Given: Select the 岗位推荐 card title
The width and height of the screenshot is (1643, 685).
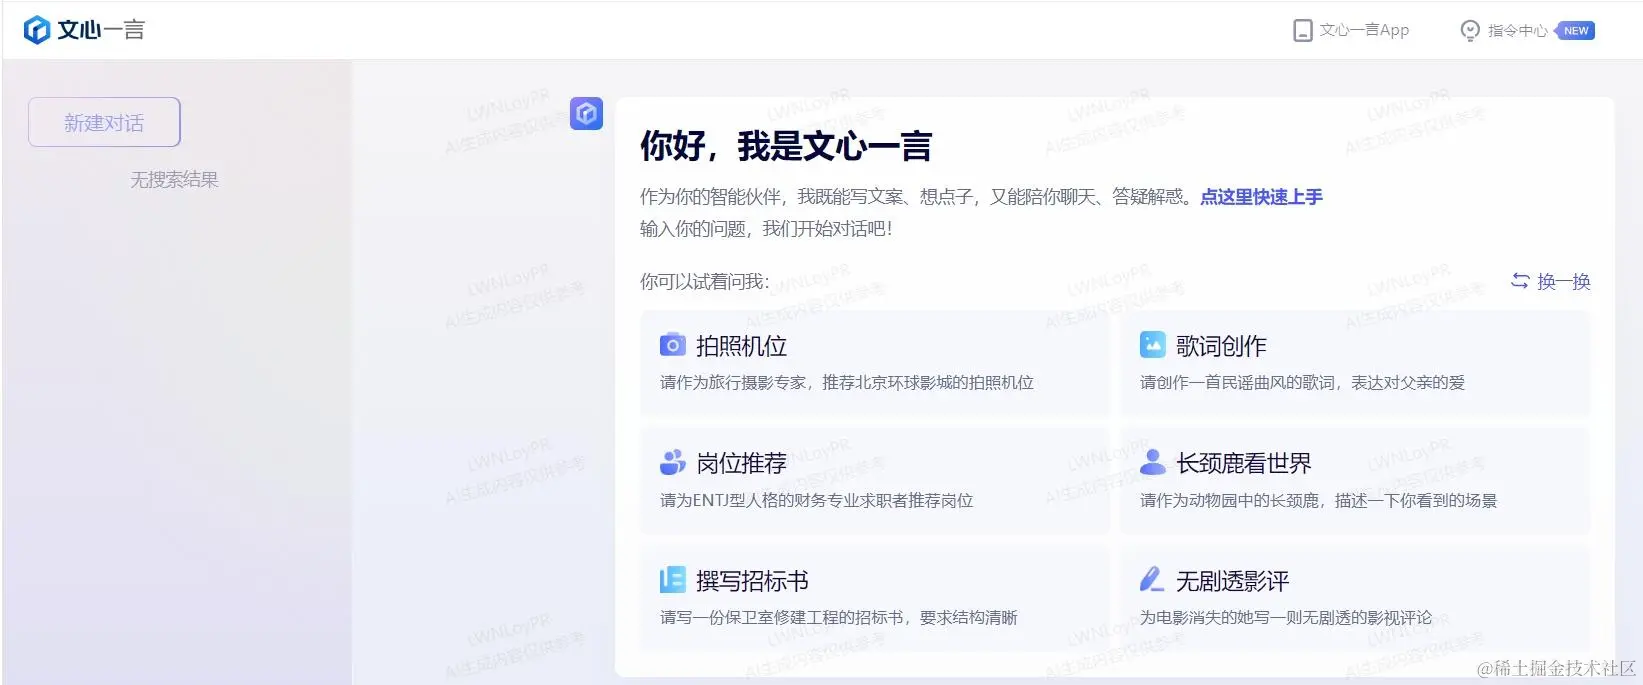Looking at the screenshot, I should [741, 463].
